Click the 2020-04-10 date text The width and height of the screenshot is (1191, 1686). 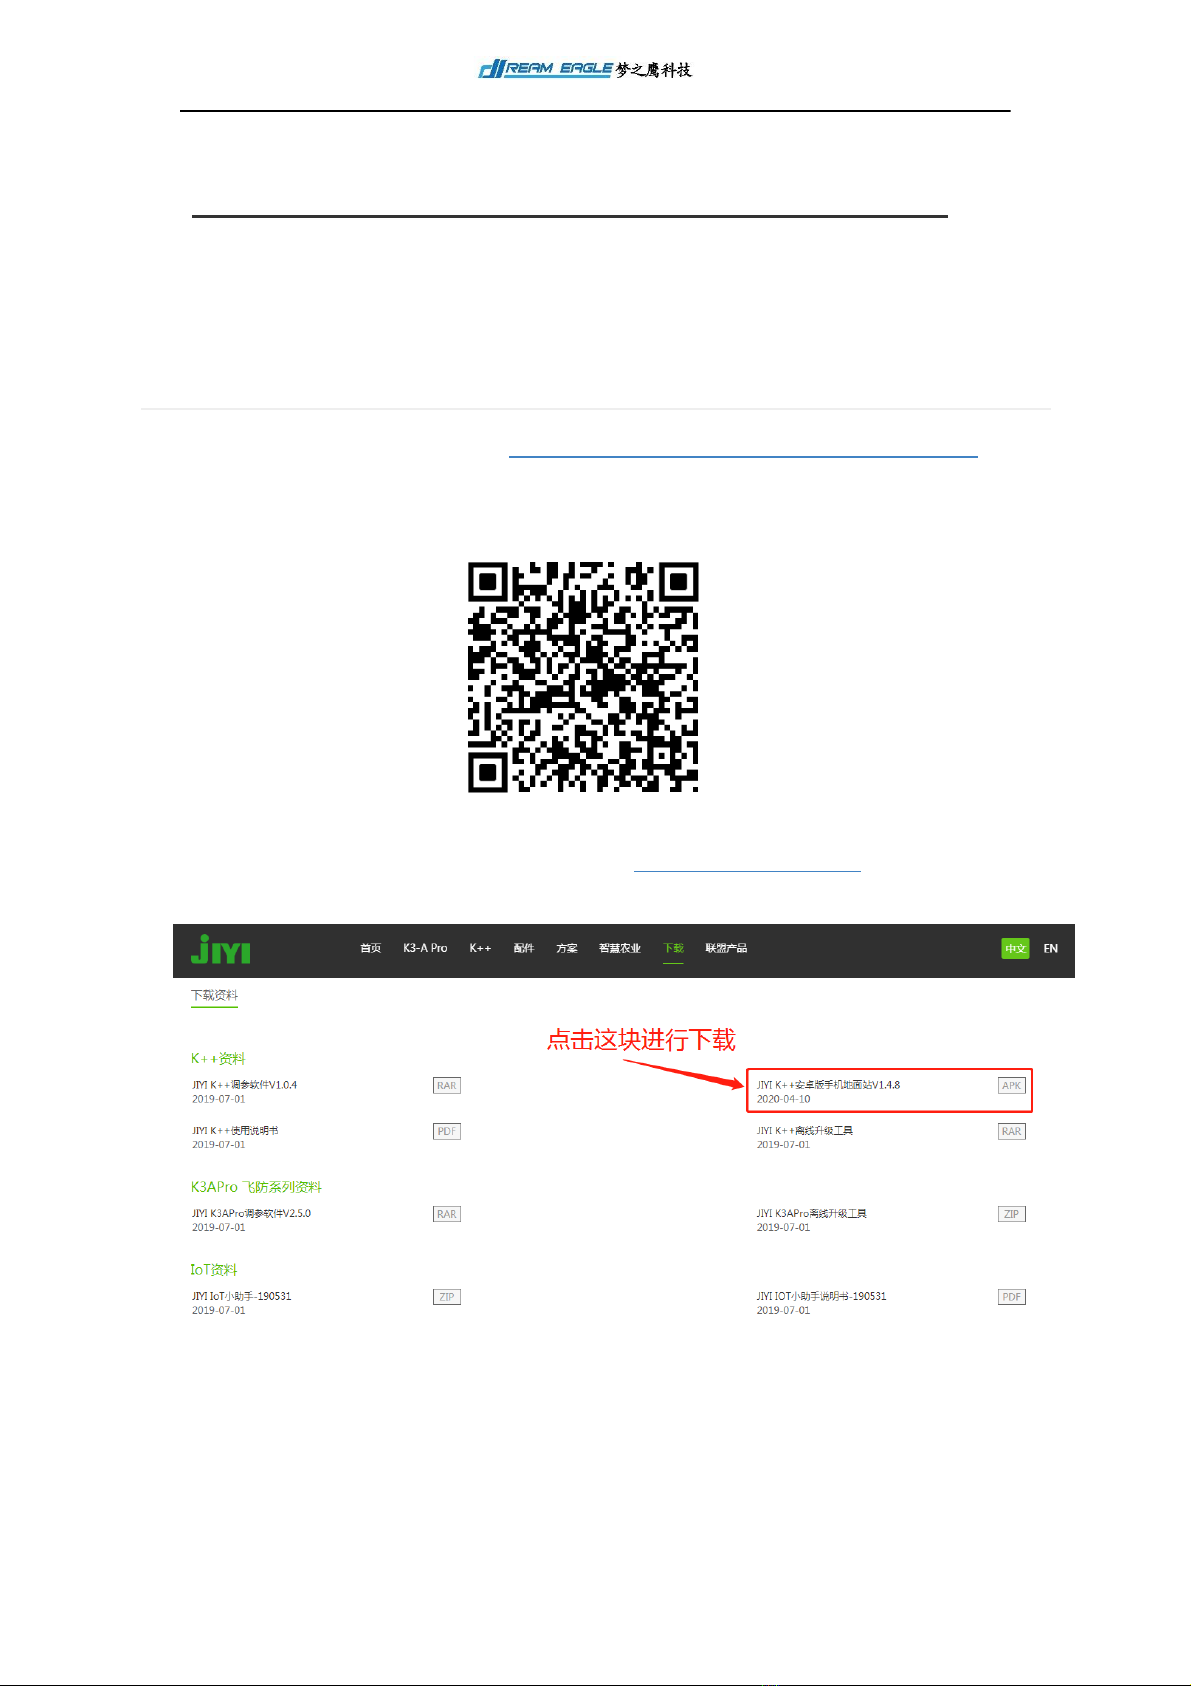tap(784, 1099)
